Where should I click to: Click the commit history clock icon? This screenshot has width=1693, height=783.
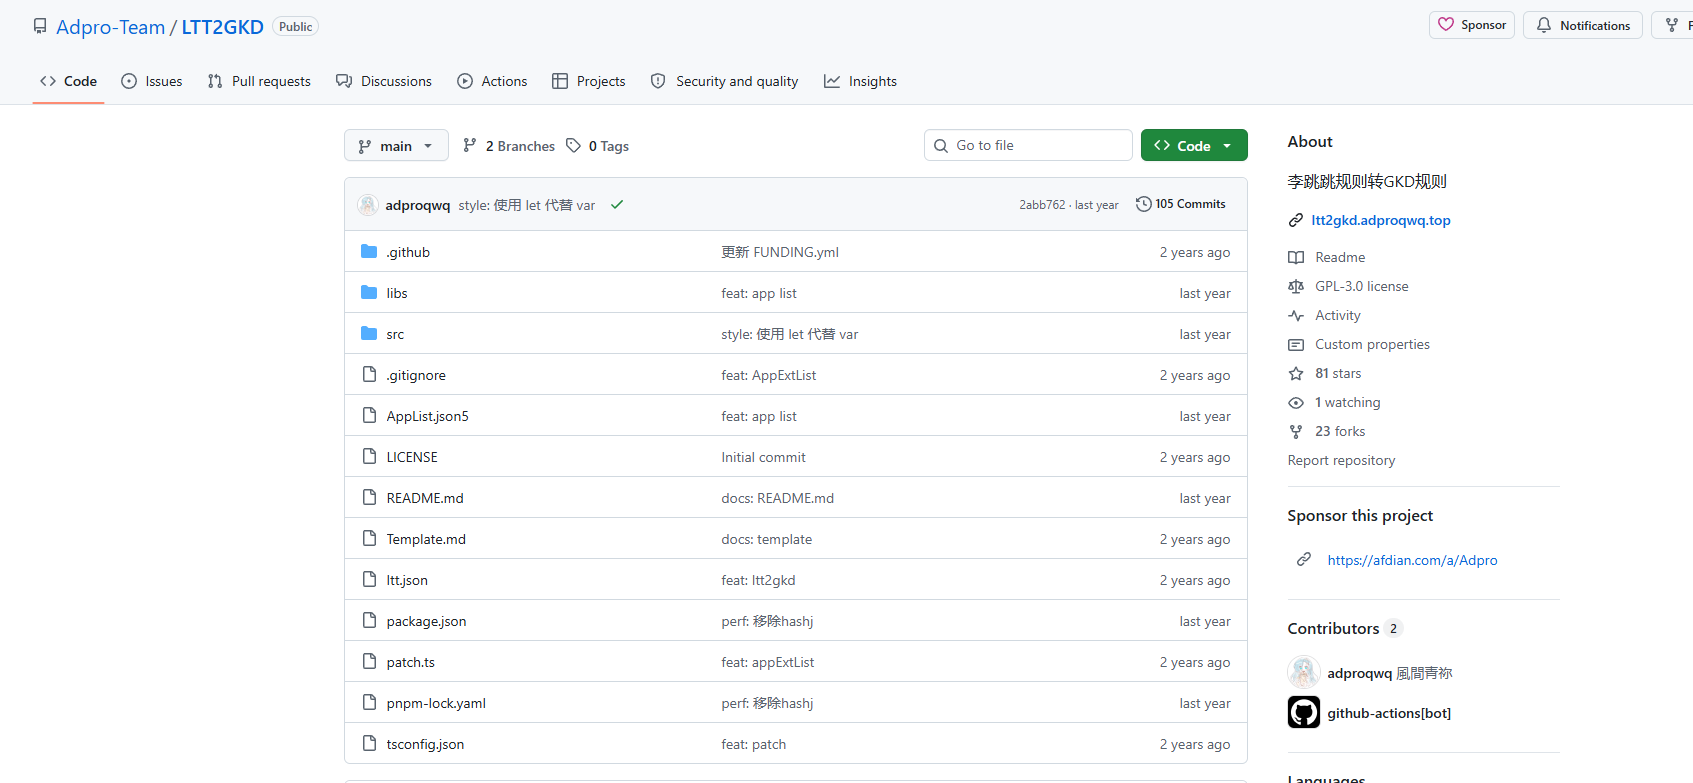point(1144,204)
